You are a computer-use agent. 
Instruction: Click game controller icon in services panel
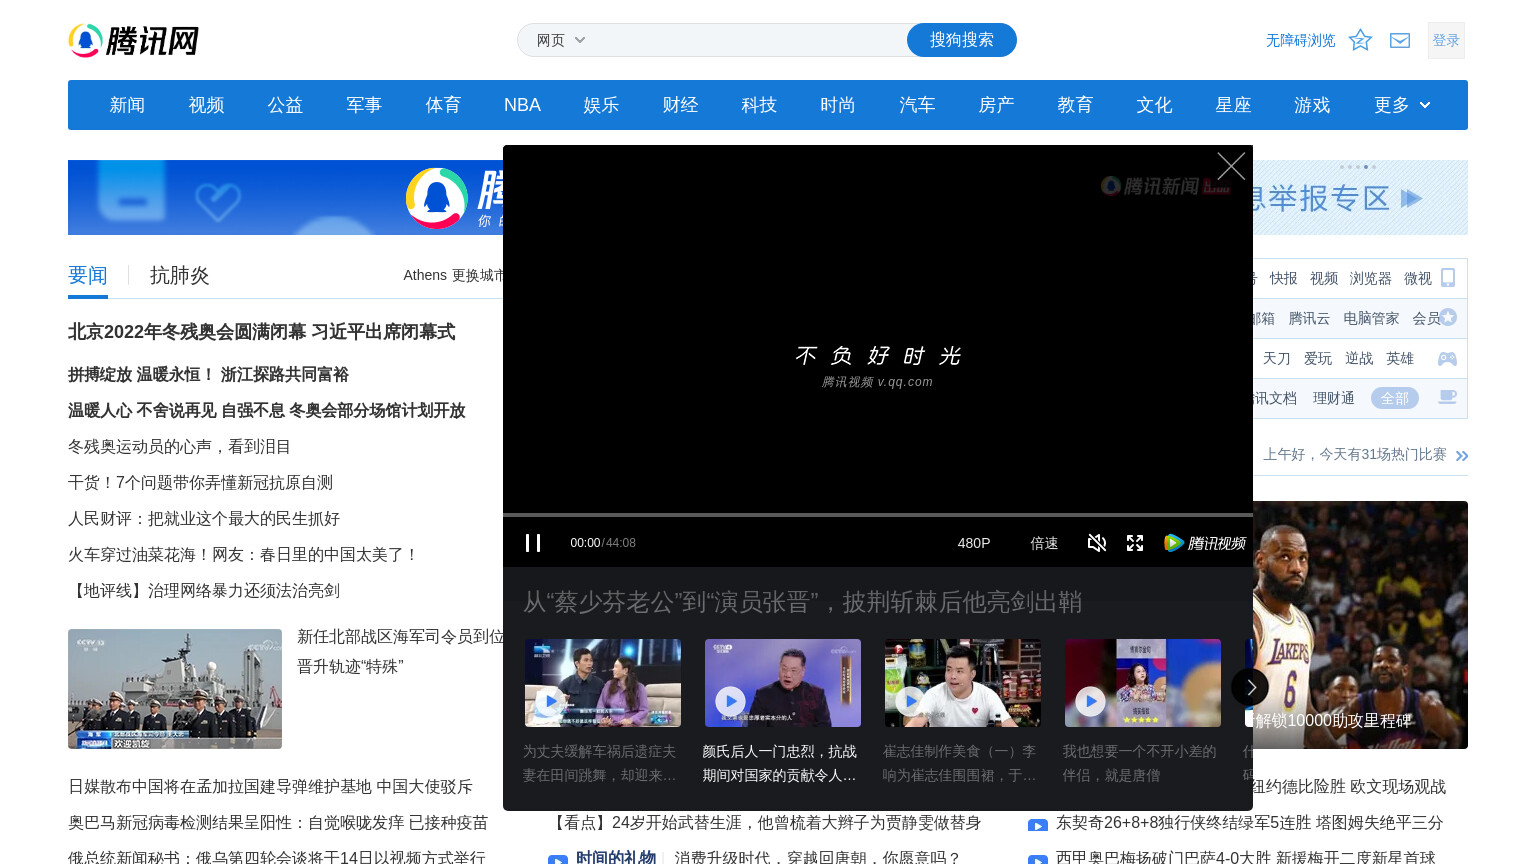(1447, 358)
